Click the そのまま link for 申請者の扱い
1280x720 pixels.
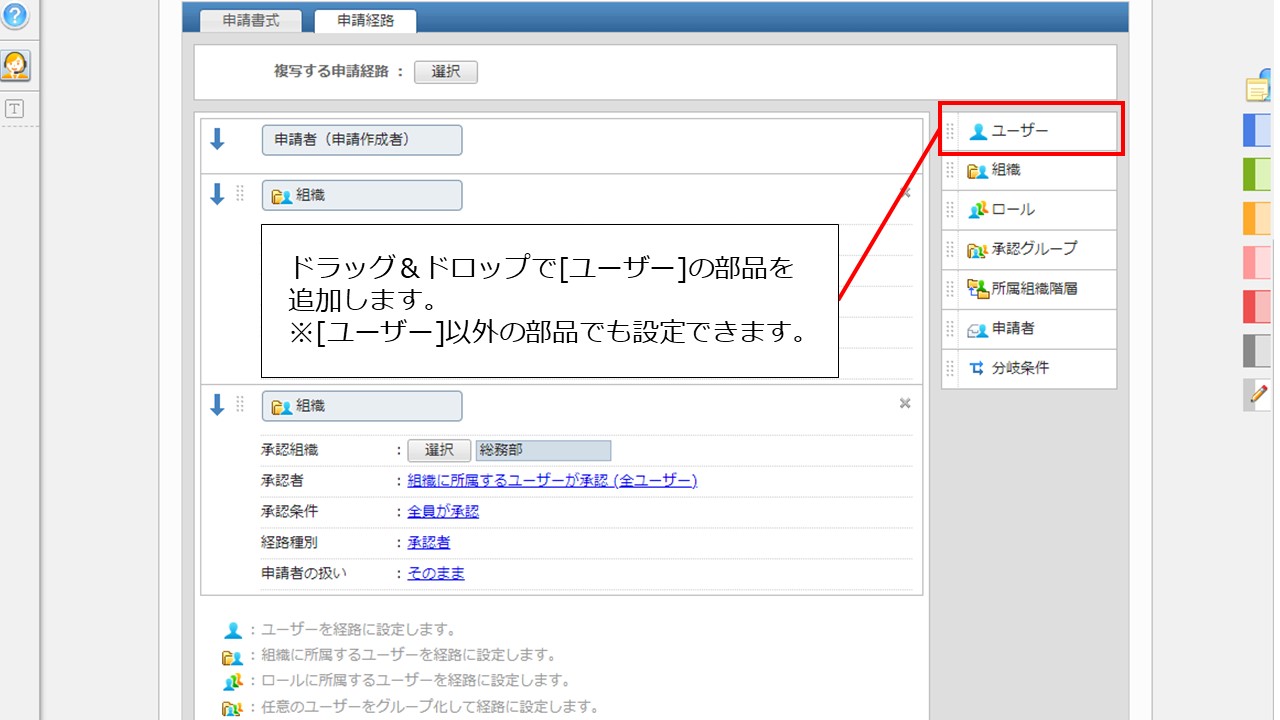pyautogui.click(x=436, y=574)
